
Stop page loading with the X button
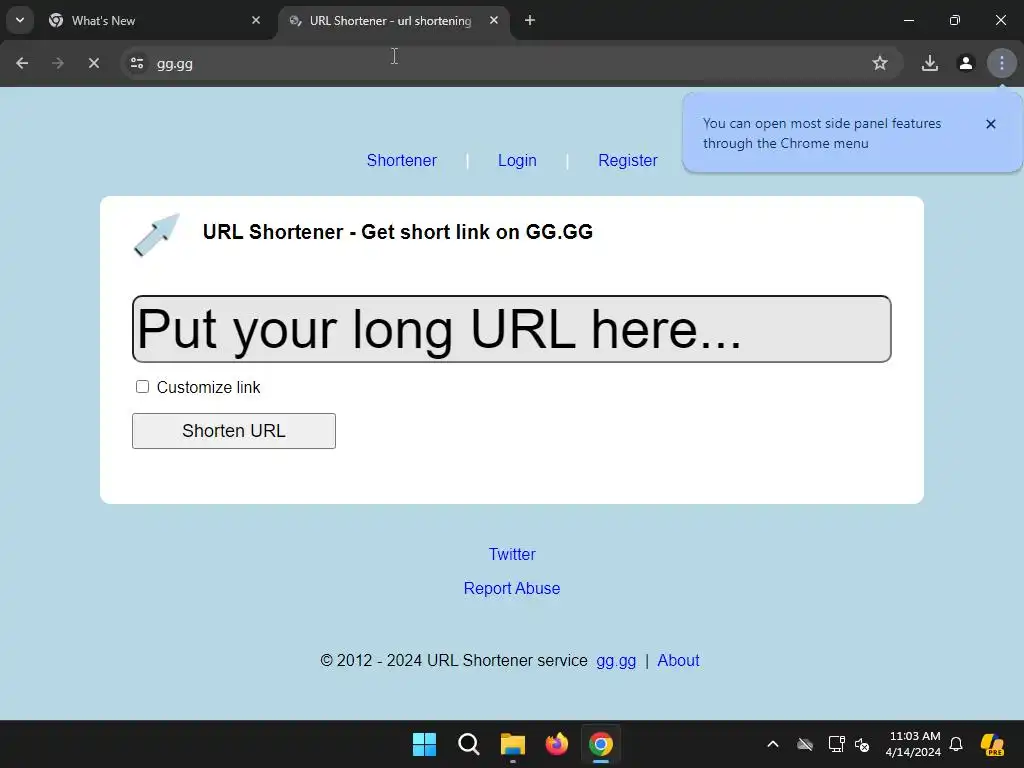coord(94,63)
